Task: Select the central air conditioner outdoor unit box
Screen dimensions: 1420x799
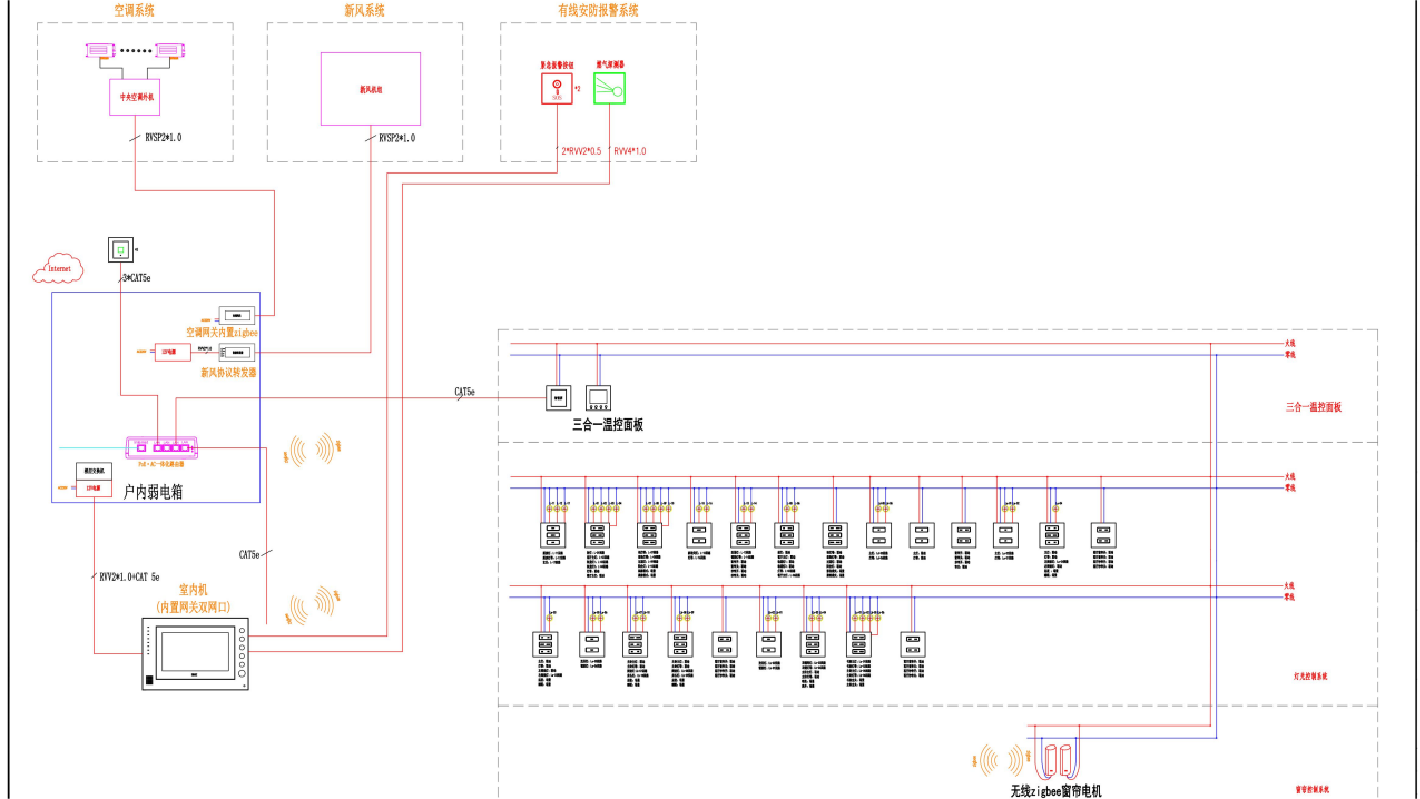Action: coord(134,98)
